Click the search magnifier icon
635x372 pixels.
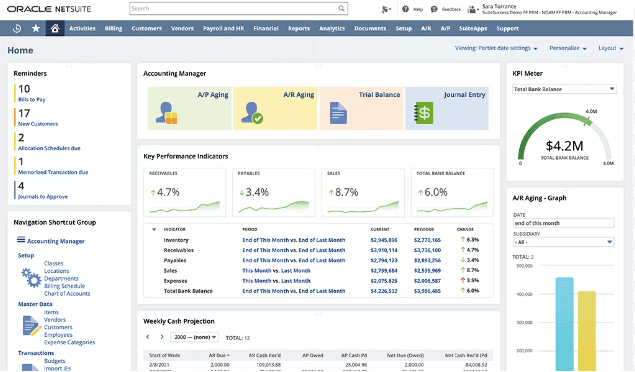pos(341,9)
